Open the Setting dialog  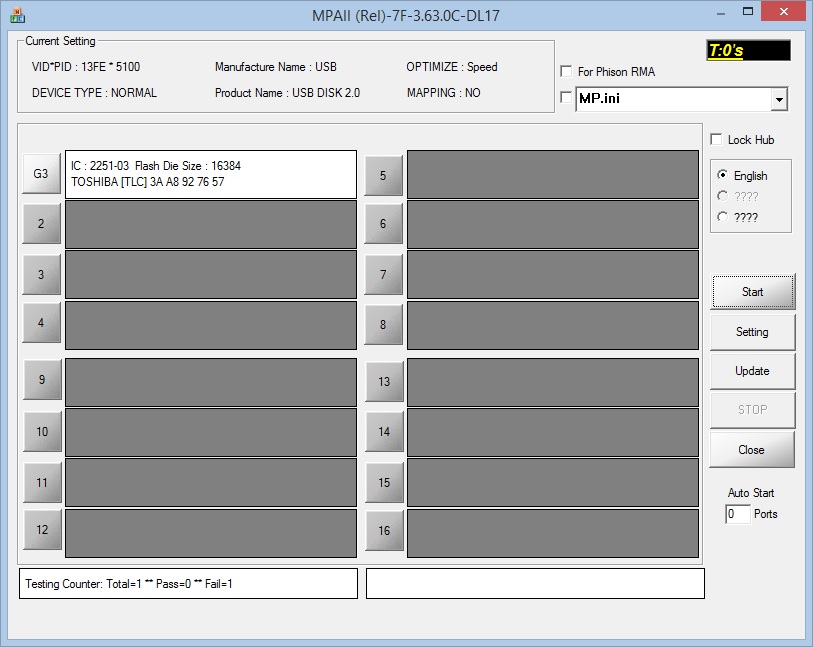pos(752,332)
